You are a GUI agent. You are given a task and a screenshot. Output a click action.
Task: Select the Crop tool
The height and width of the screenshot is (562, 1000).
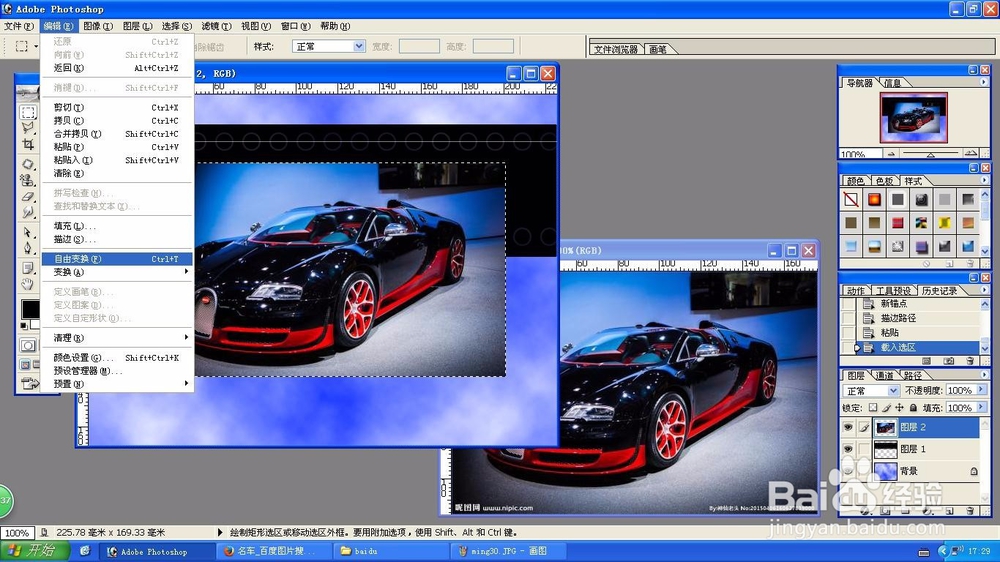(27, 145)
